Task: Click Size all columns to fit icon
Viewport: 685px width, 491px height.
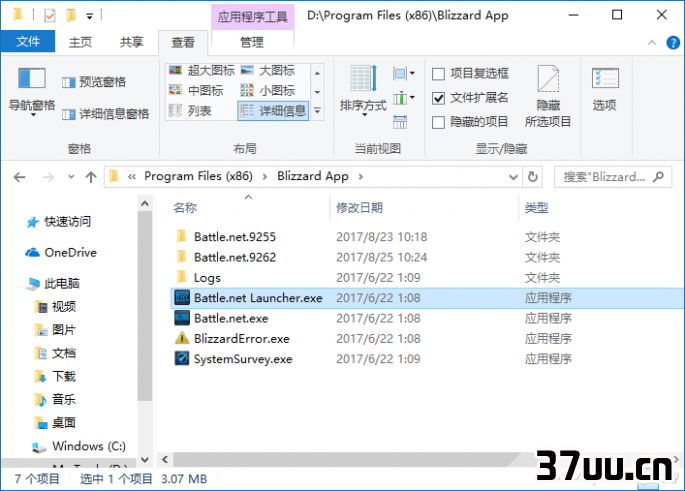Action: click(x=400, y=122)
